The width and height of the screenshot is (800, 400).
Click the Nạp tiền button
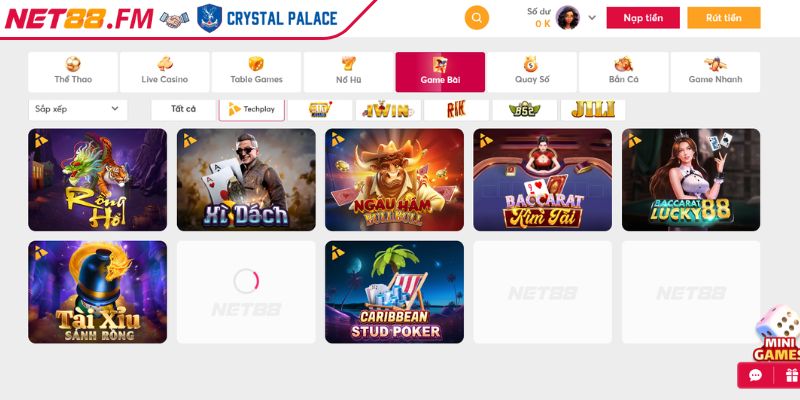pos(643,18)
